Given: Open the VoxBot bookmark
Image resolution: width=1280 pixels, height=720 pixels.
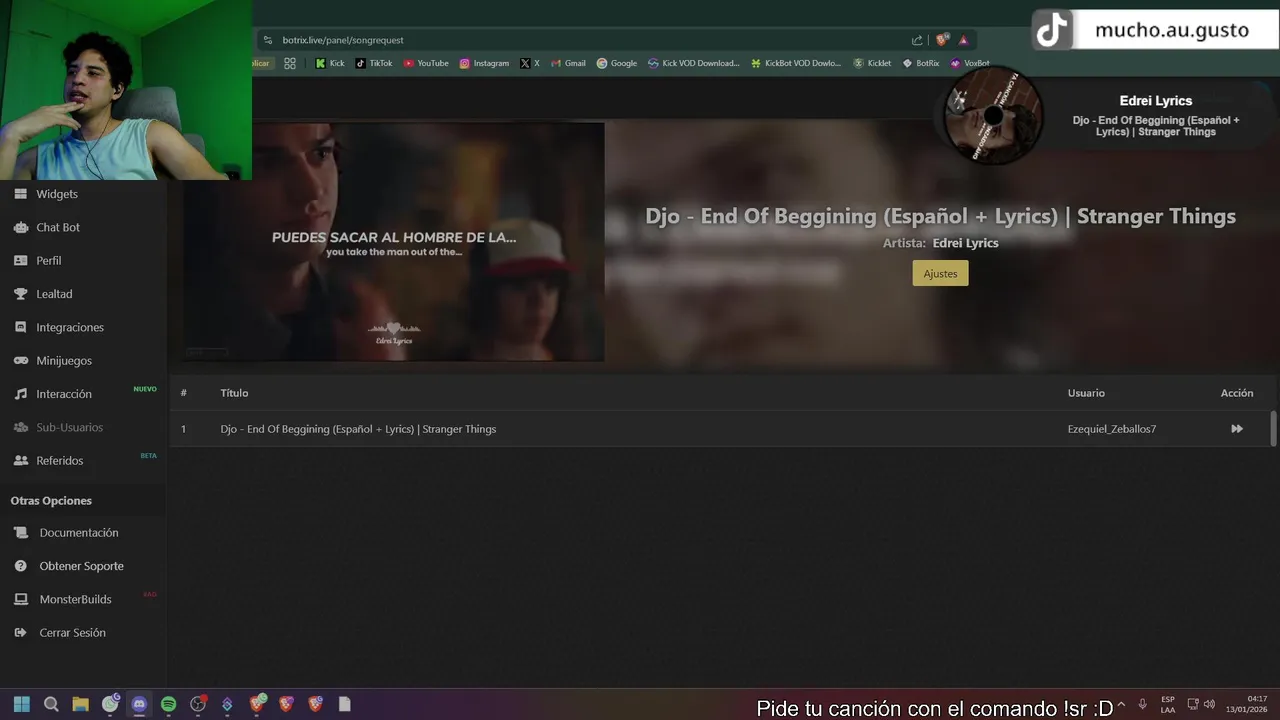Looking at the screenshot, I should 970,63.
